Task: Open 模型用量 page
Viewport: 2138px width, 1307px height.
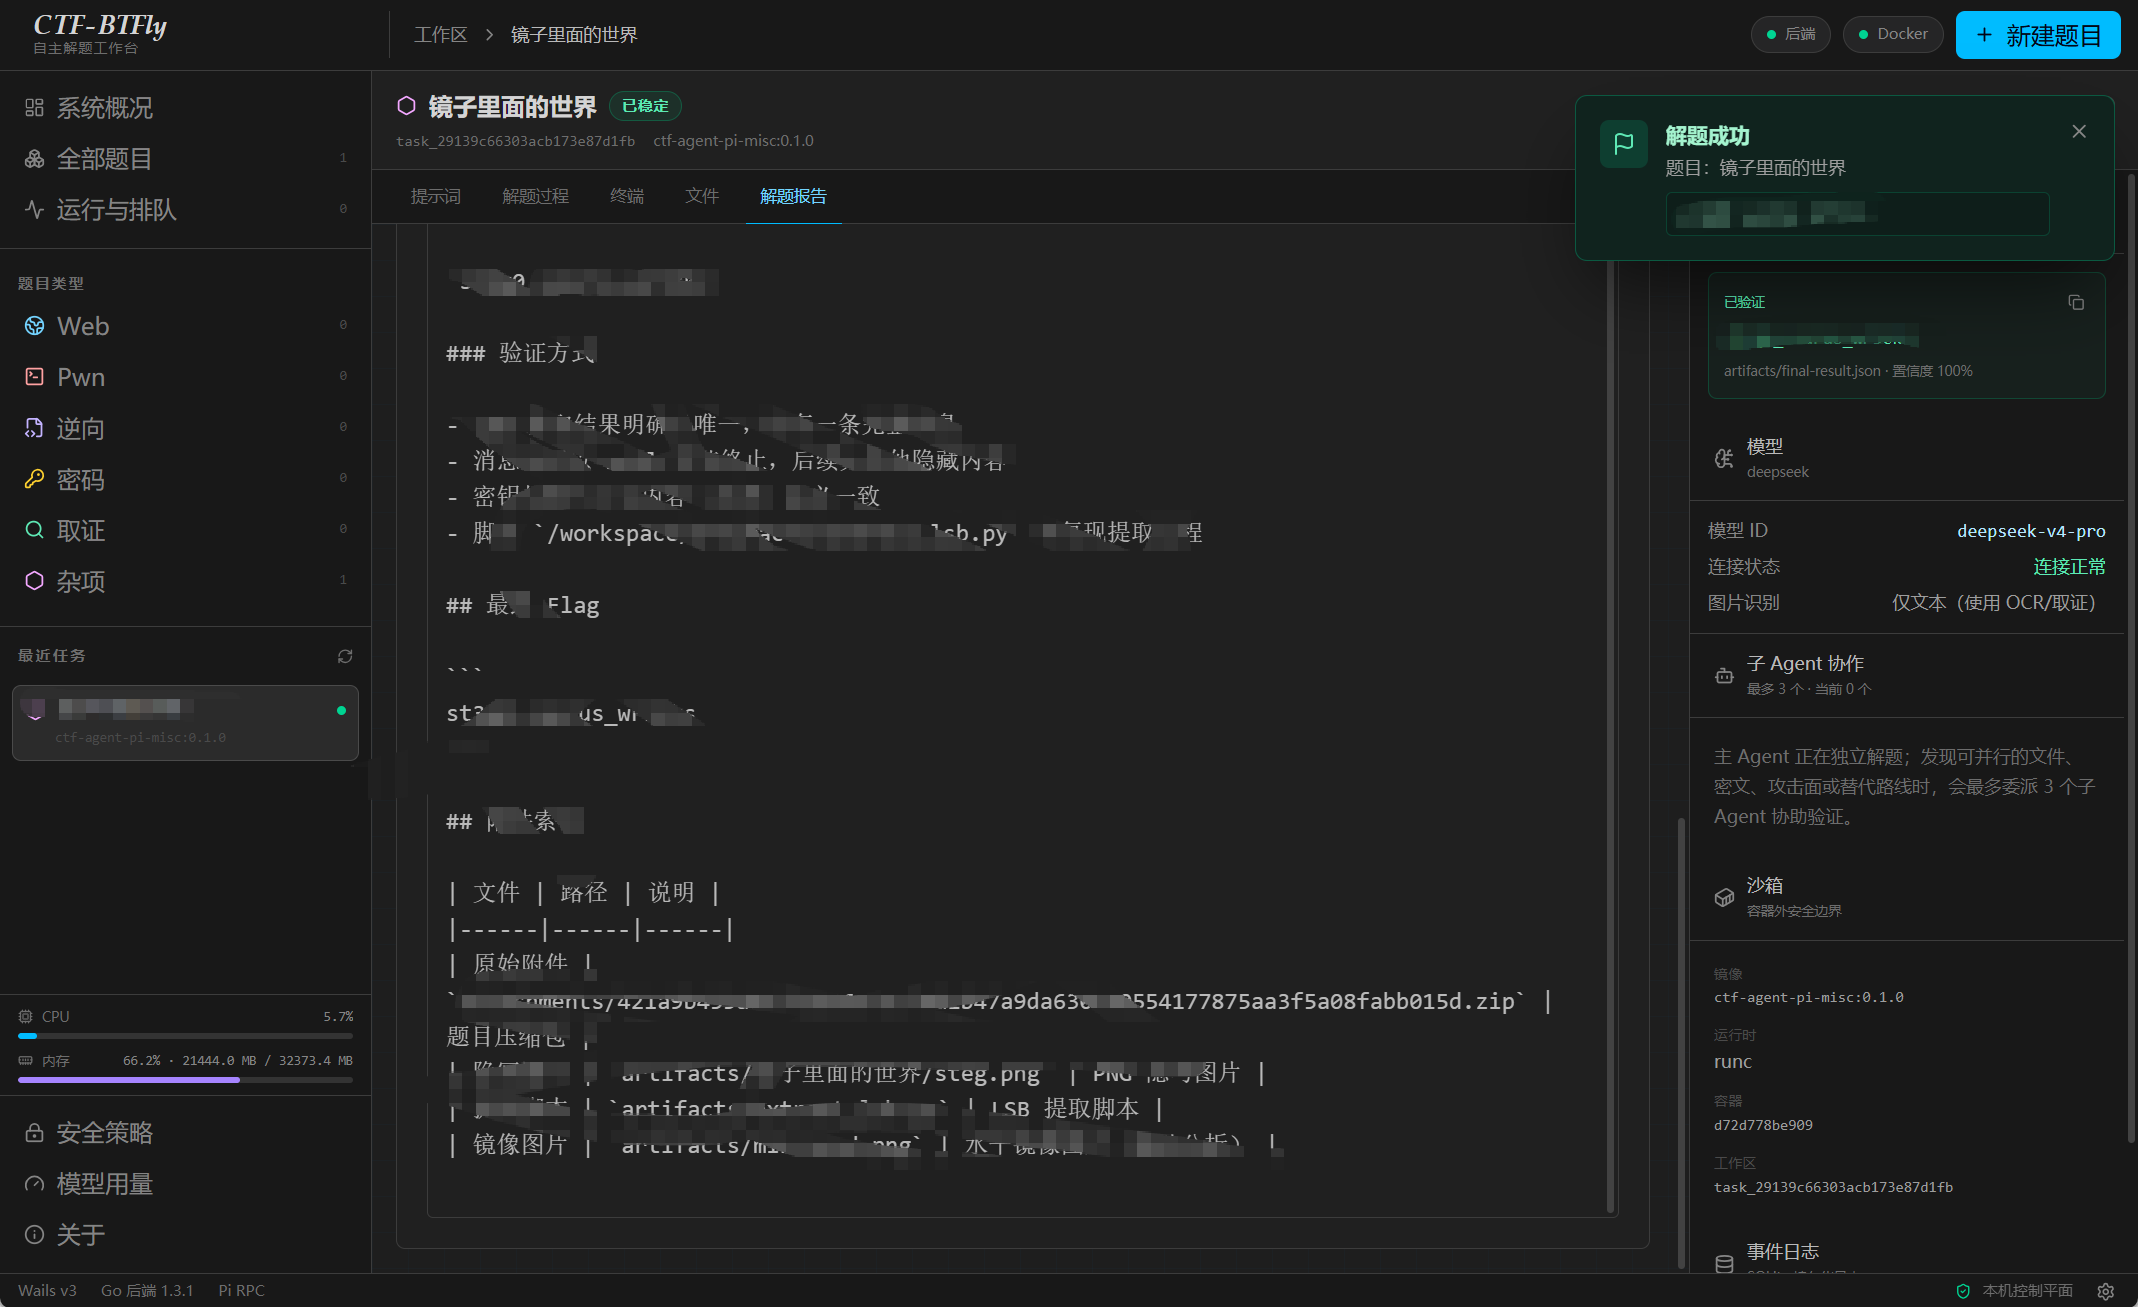Action: [185, 1183]
